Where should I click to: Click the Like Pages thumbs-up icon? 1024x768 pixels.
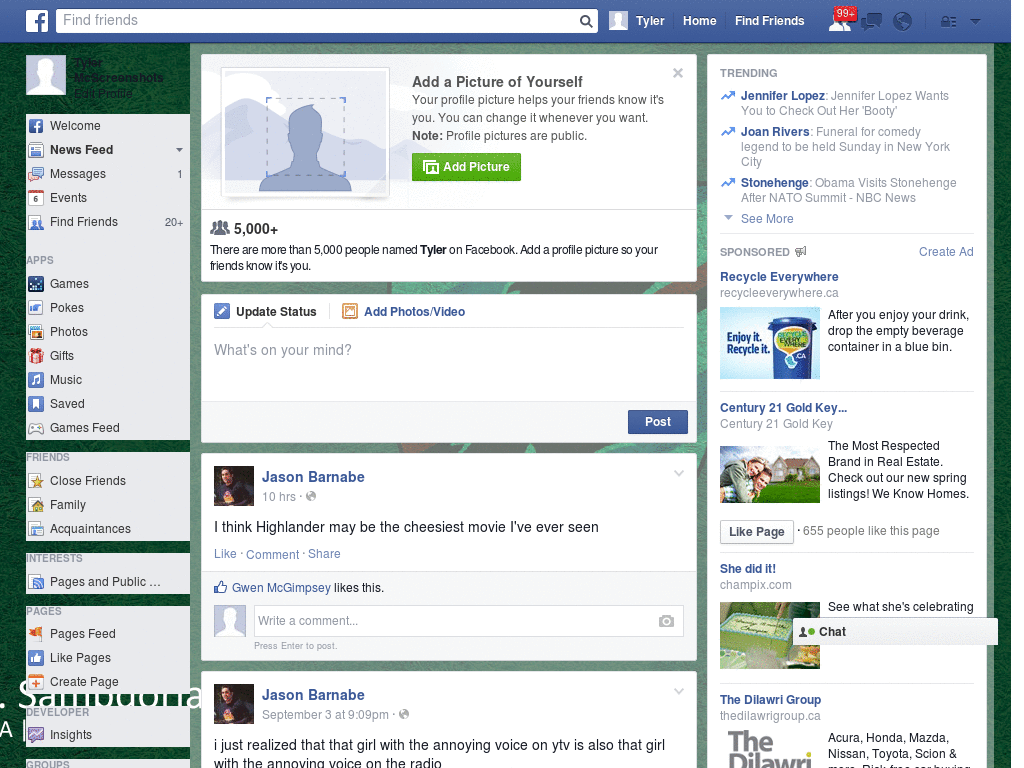(36, 658)
